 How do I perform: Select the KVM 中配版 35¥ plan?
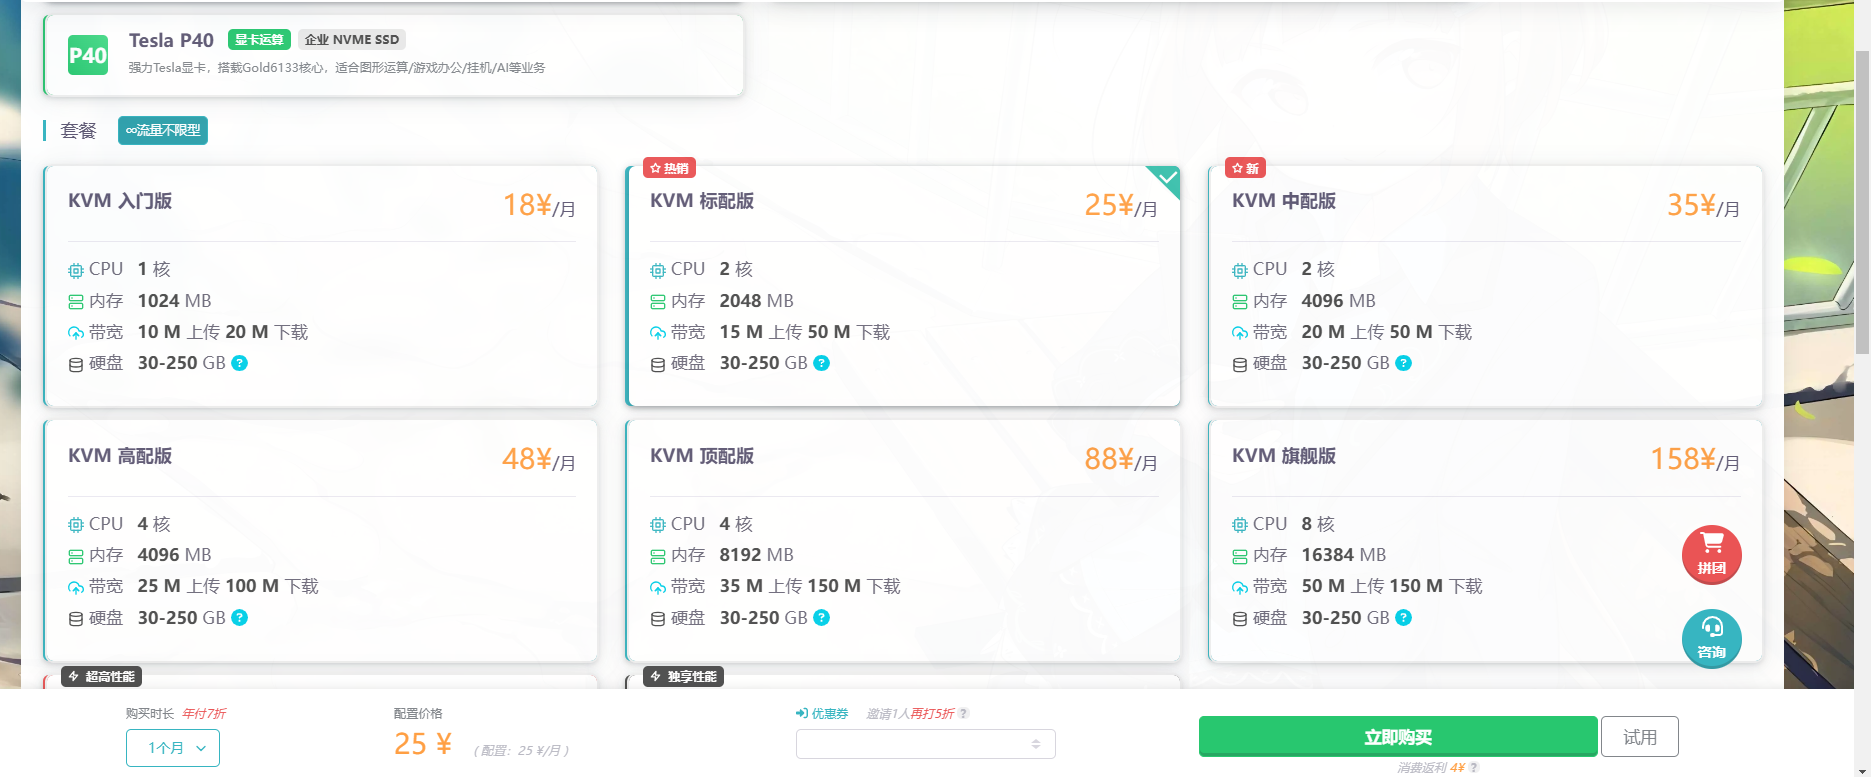coord(1485,286)
